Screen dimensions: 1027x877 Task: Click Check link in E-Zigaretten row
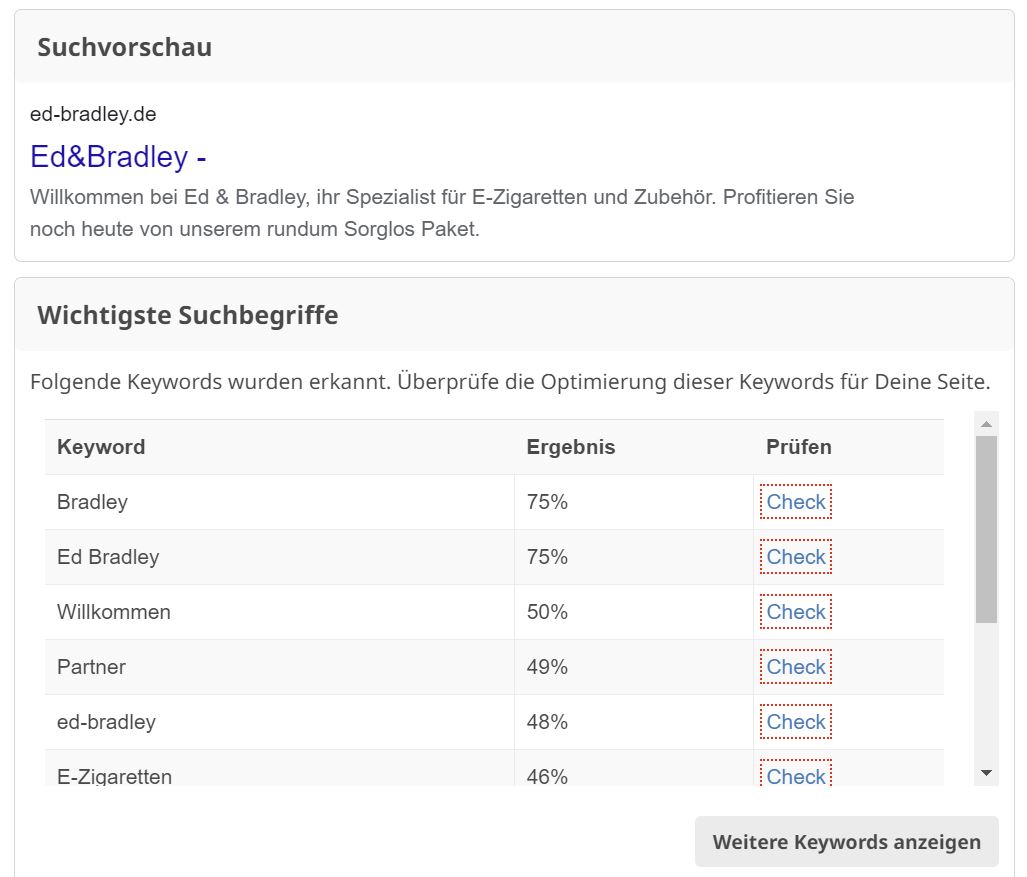[796, 774]
